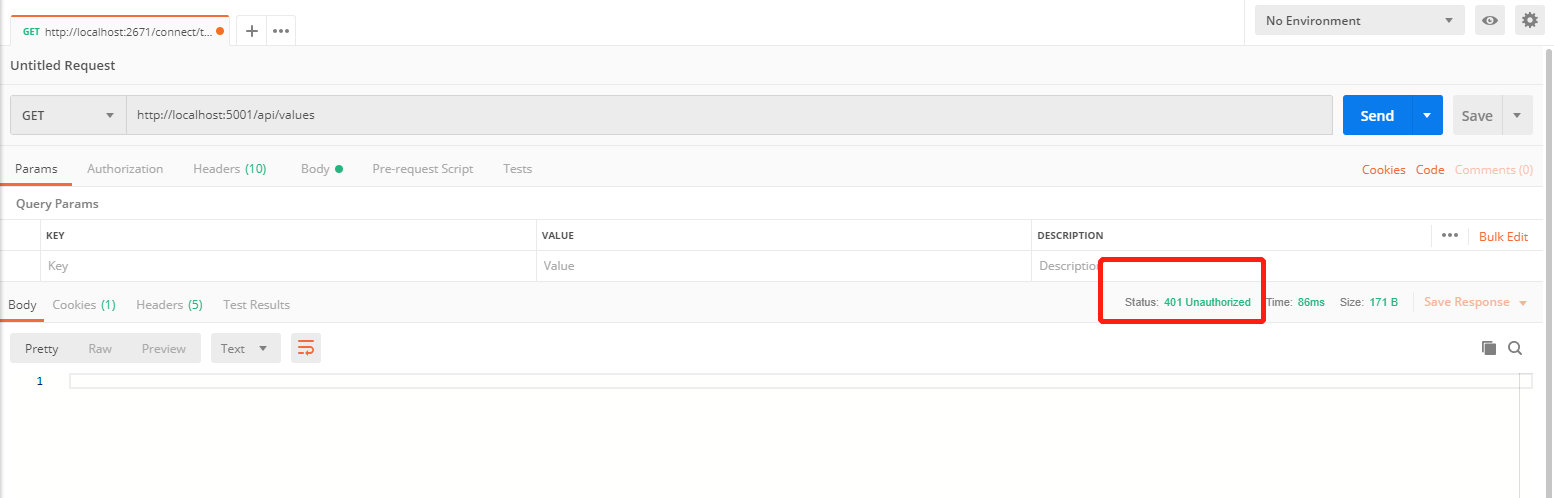Screen dimensions: 1554x498
Task: Change response format Text dropdown
Action: pos(245,348)
